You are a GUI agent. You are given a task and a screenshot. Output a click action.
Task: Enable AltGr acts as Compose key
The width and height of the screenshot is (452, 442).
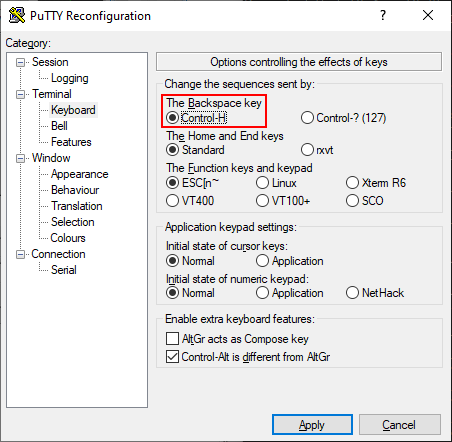(x=237, y=339)
